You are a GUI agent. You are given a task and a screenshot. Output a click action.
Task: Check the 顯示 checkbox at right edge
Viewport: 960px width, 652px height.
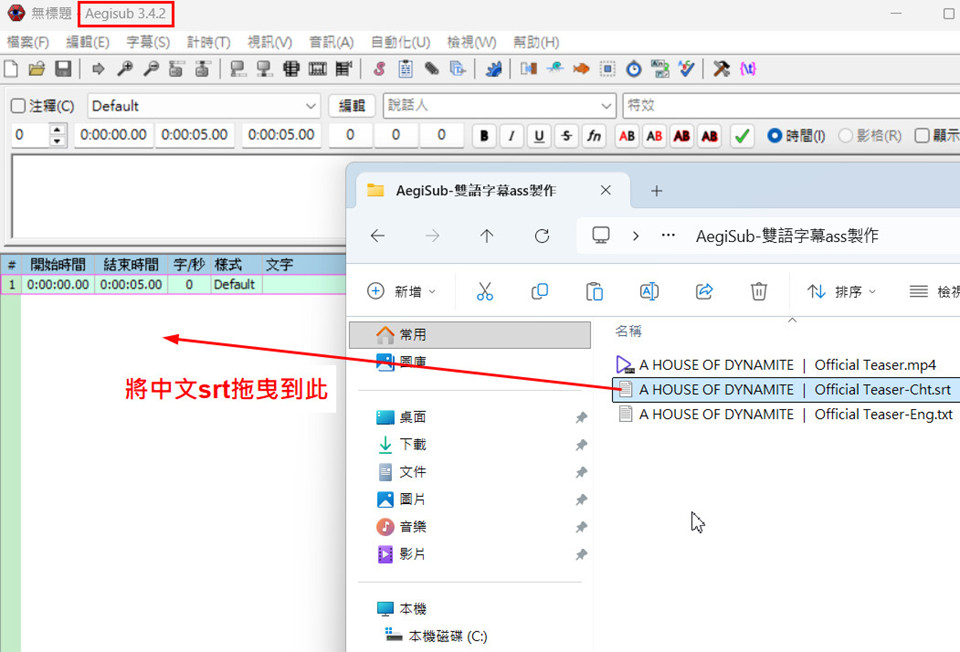click(x=921, y=136)
